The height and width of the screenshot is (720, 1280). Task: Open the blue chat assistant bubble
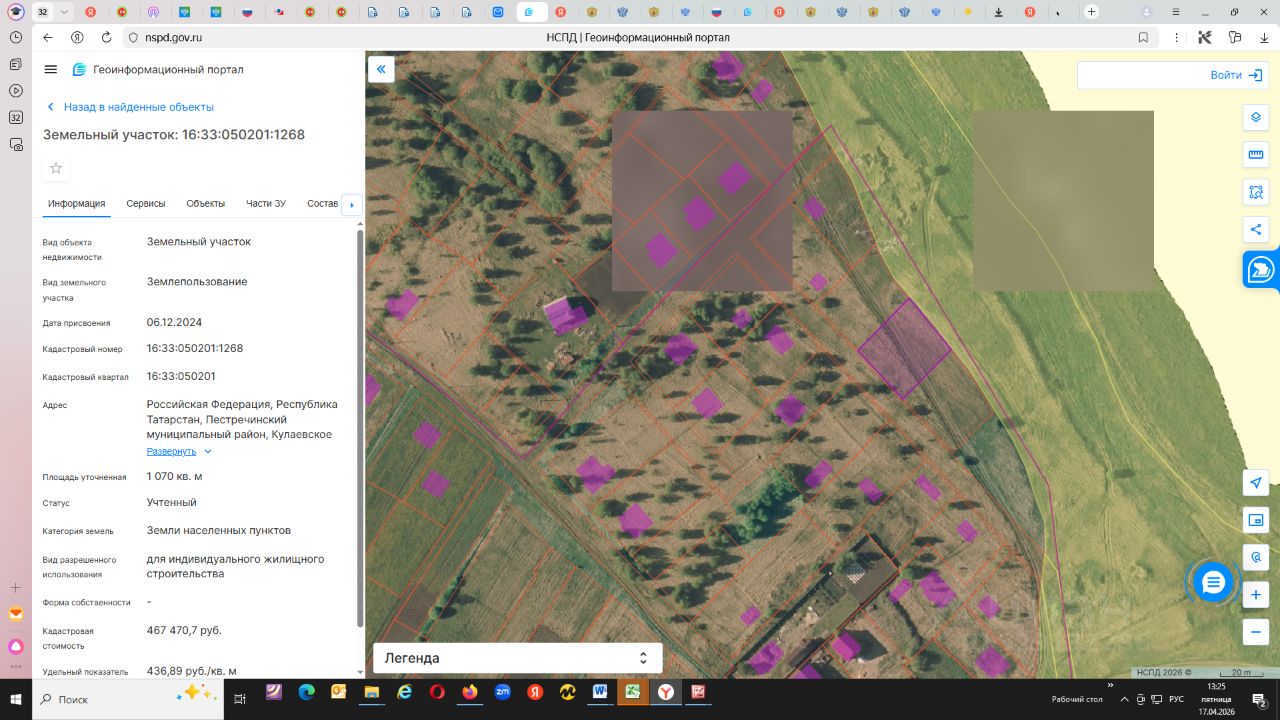point(1213,582)
